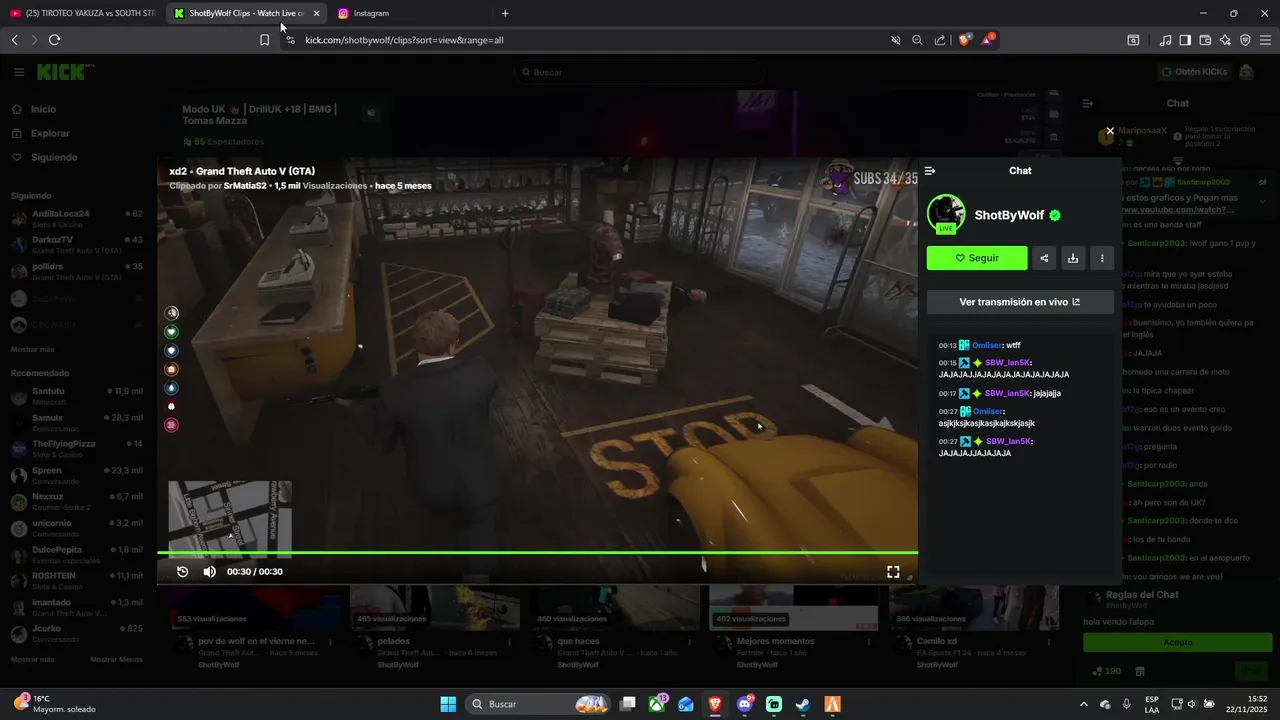View site information icon in address bar
Image resolution: width=1280 pixels, height=720 pixels.
(x=290, y=40)
